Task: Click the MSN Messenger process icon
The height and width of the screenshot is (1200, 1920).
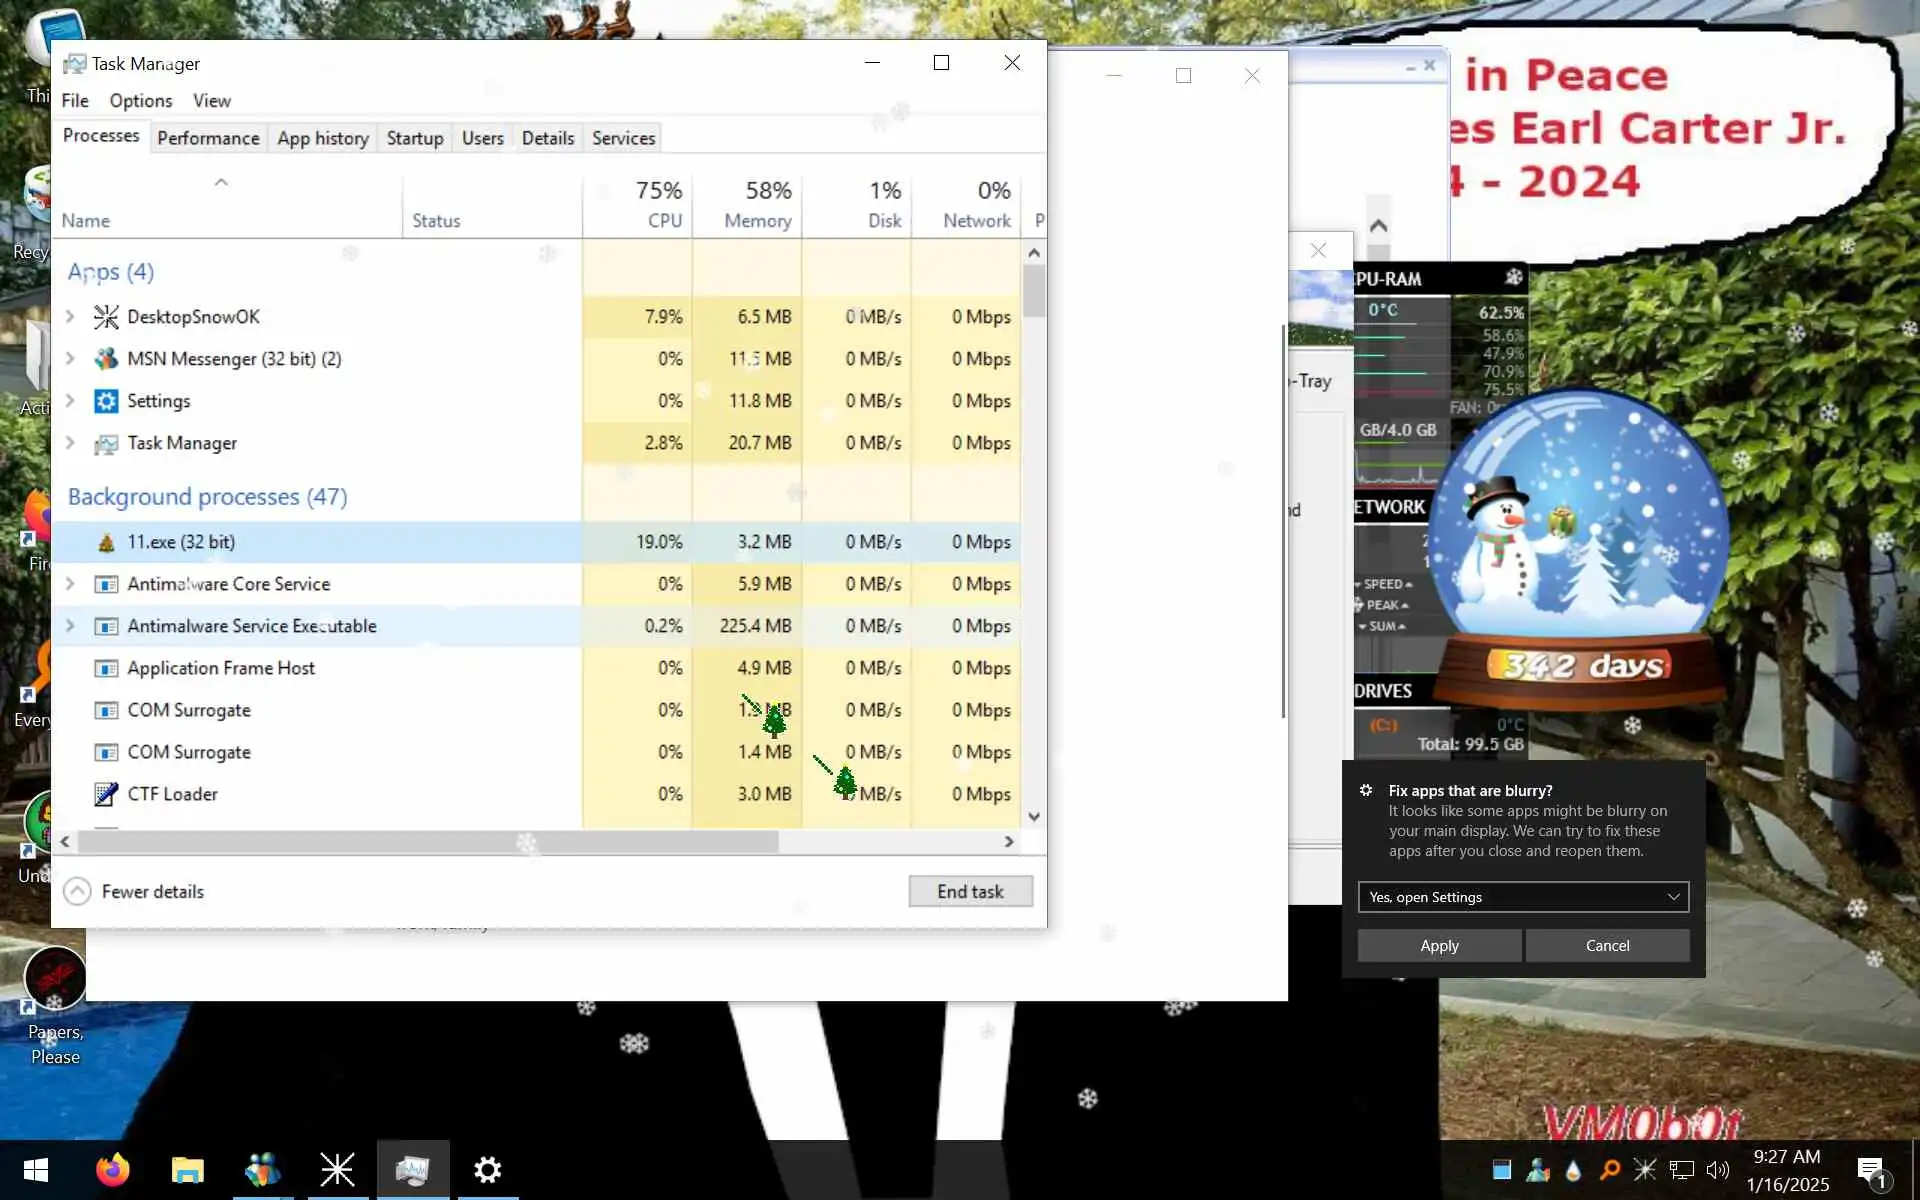Action: (106, 359)
